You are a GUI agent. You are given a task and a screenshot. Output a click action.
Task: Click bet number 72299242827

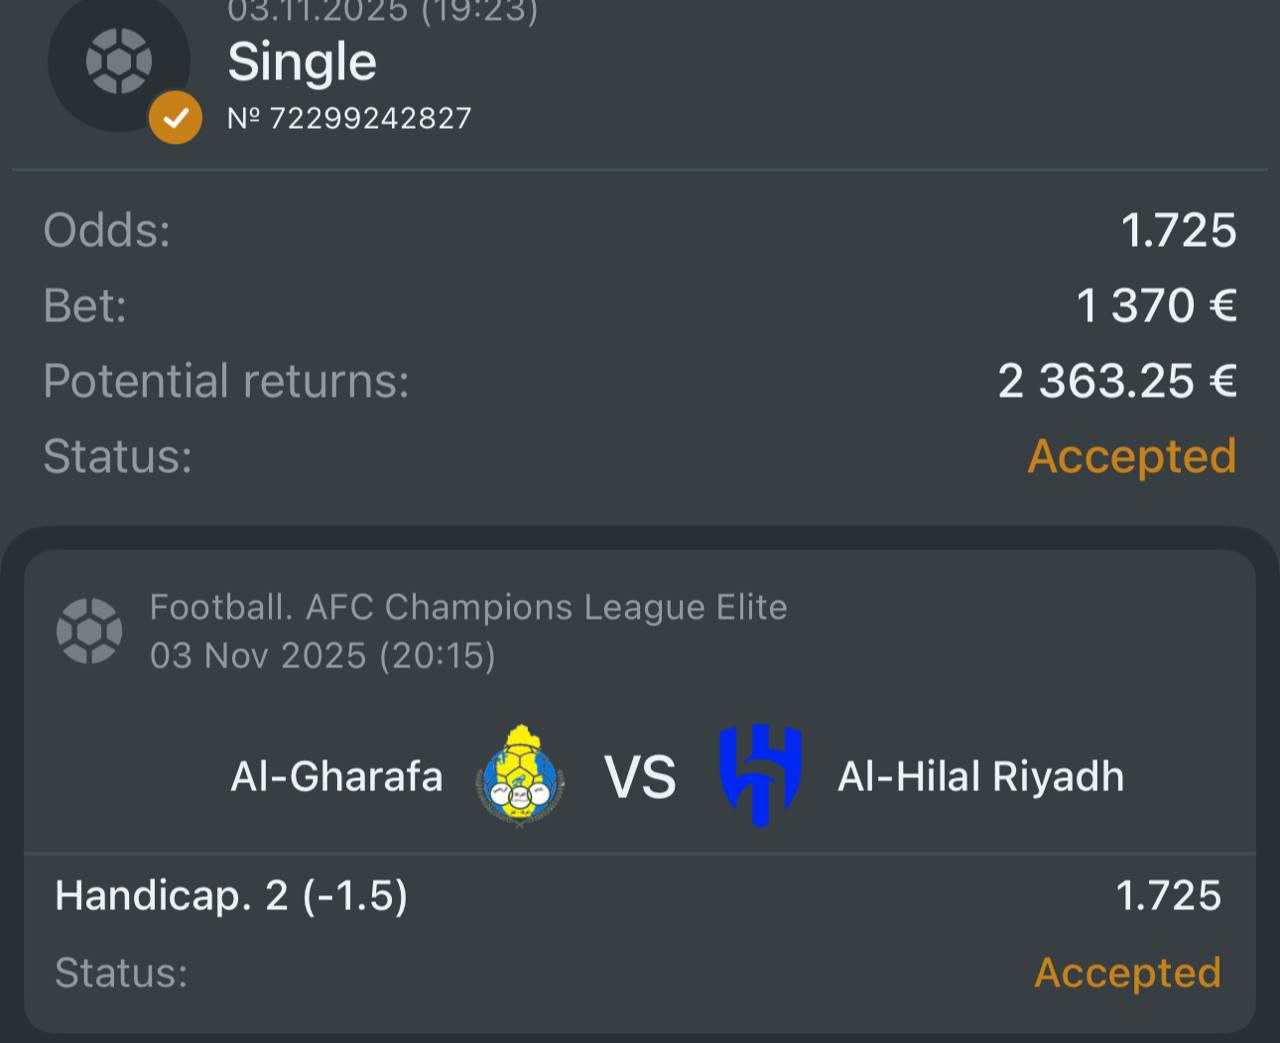349,118
